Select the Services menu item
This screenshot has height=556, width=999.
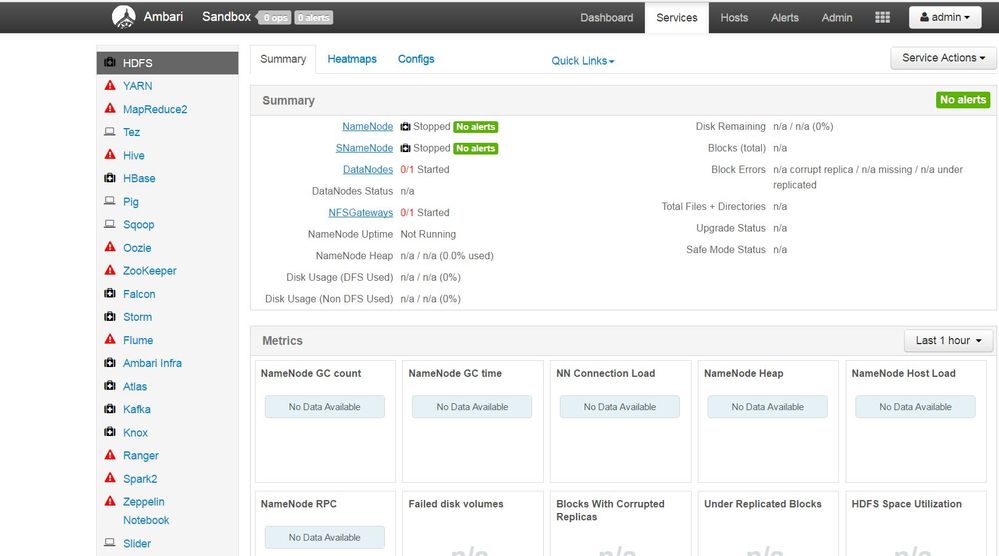coord(677,18)
